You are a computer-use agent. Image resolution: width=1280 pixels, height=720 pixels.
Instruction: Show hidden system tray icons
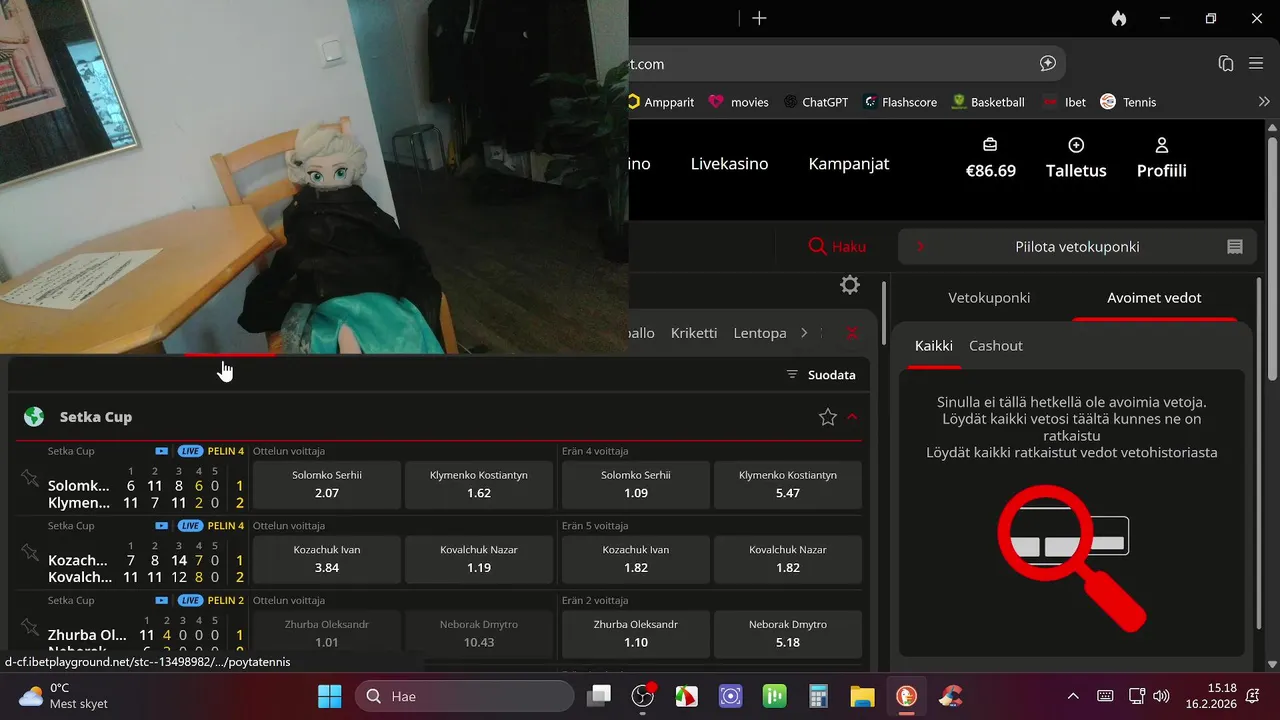1073,696
